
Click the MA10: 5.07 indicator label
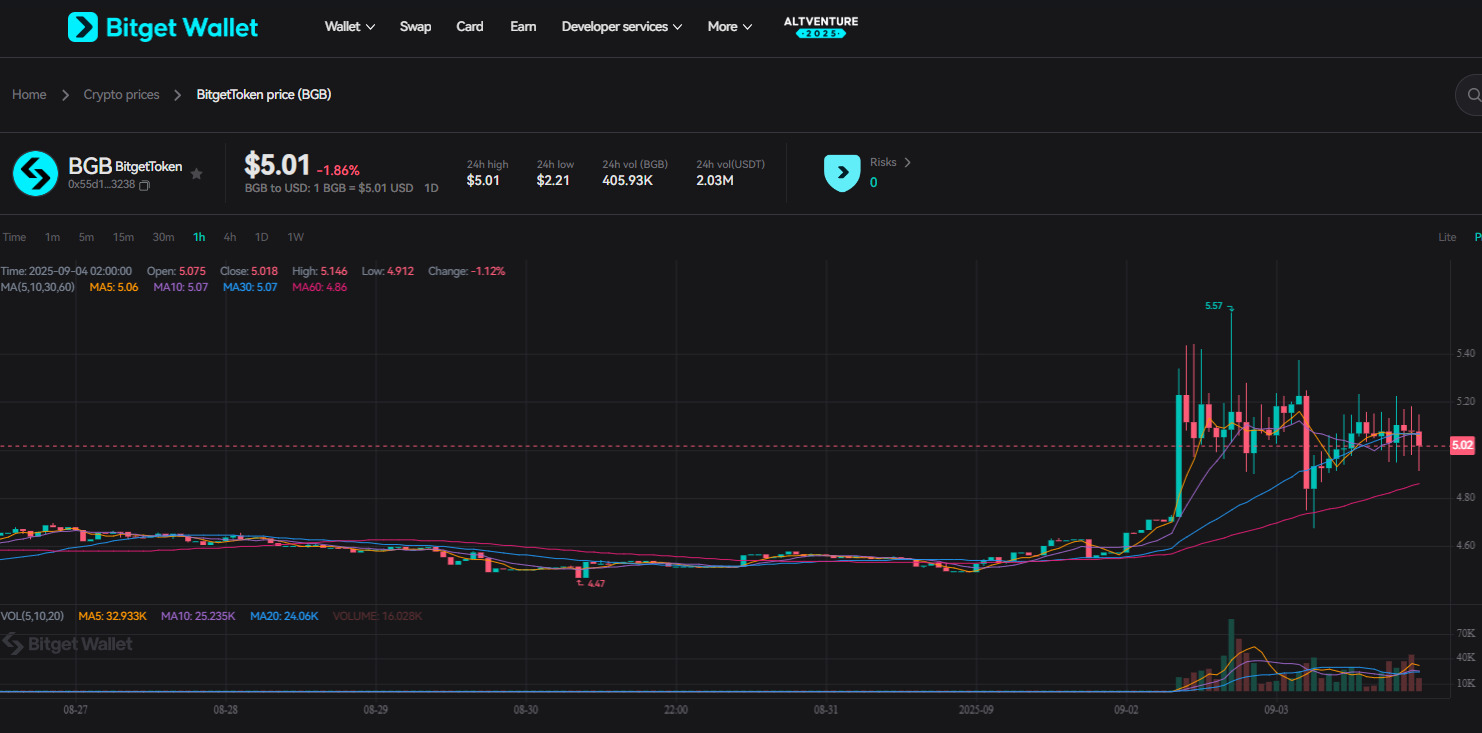pyautogui.click(x=180, y=287)
